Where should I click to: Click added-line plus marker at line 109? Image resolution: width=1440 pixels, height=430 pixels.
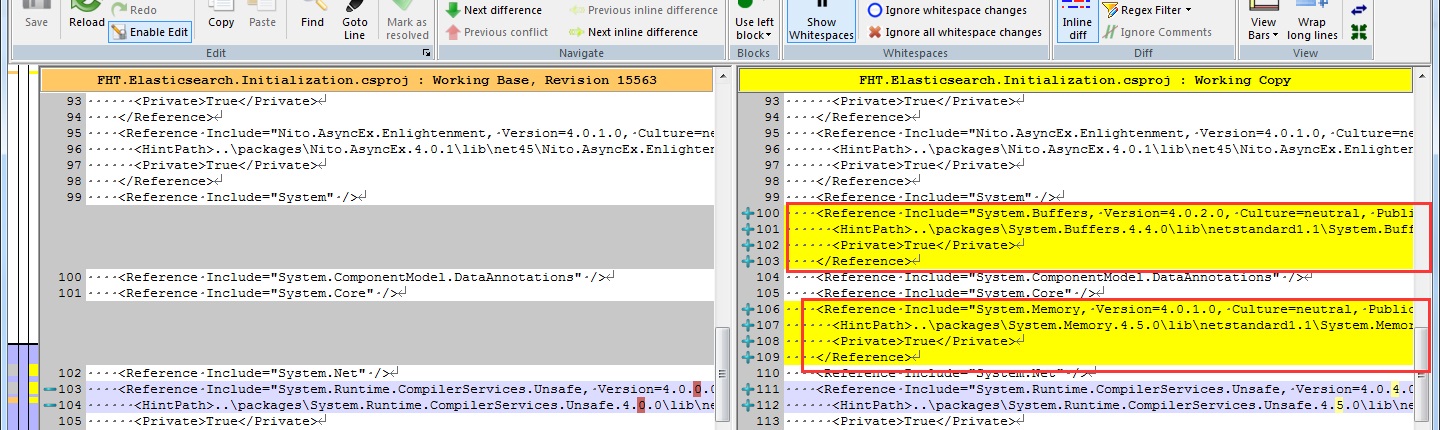click(x=747, y=357)
